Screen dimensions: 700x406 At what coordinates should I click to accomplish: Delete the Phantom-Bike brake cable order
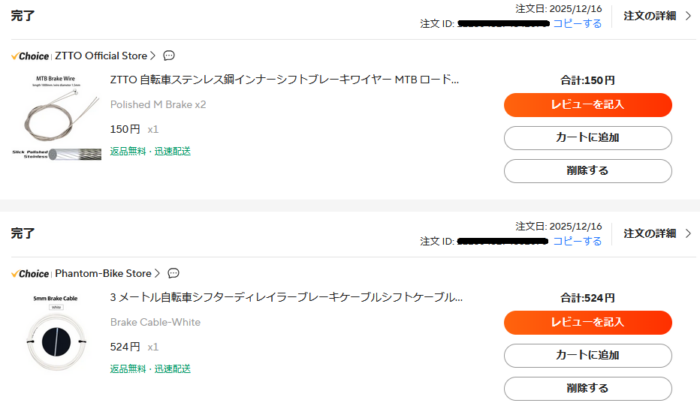(587, 388)
